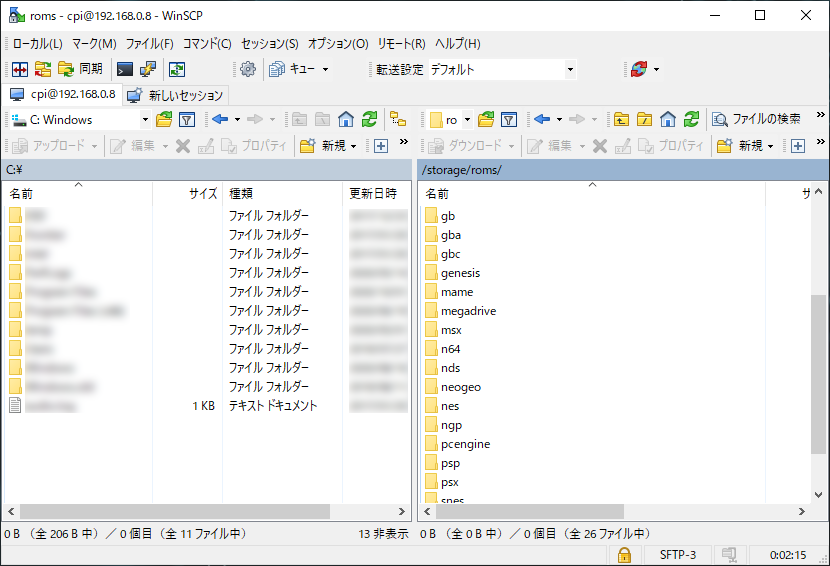Click the remote panel plus select icon

point(798,146)
